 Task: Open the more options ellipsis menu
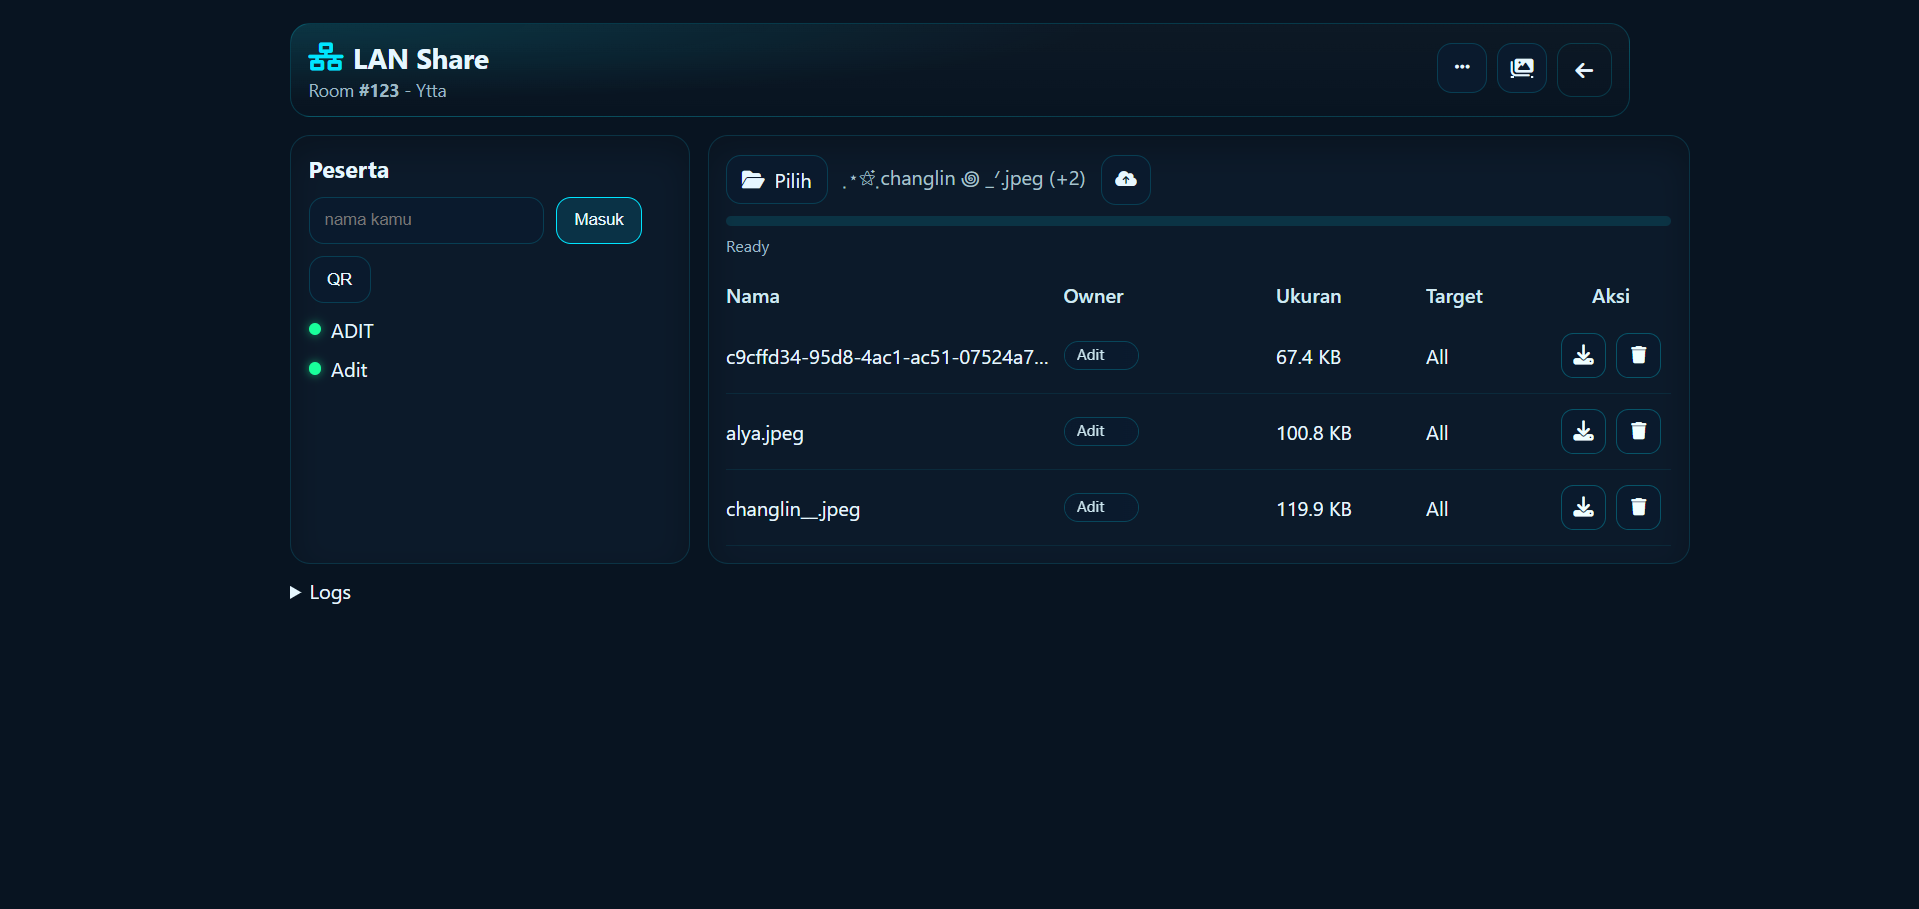(x=1461, y=68)
